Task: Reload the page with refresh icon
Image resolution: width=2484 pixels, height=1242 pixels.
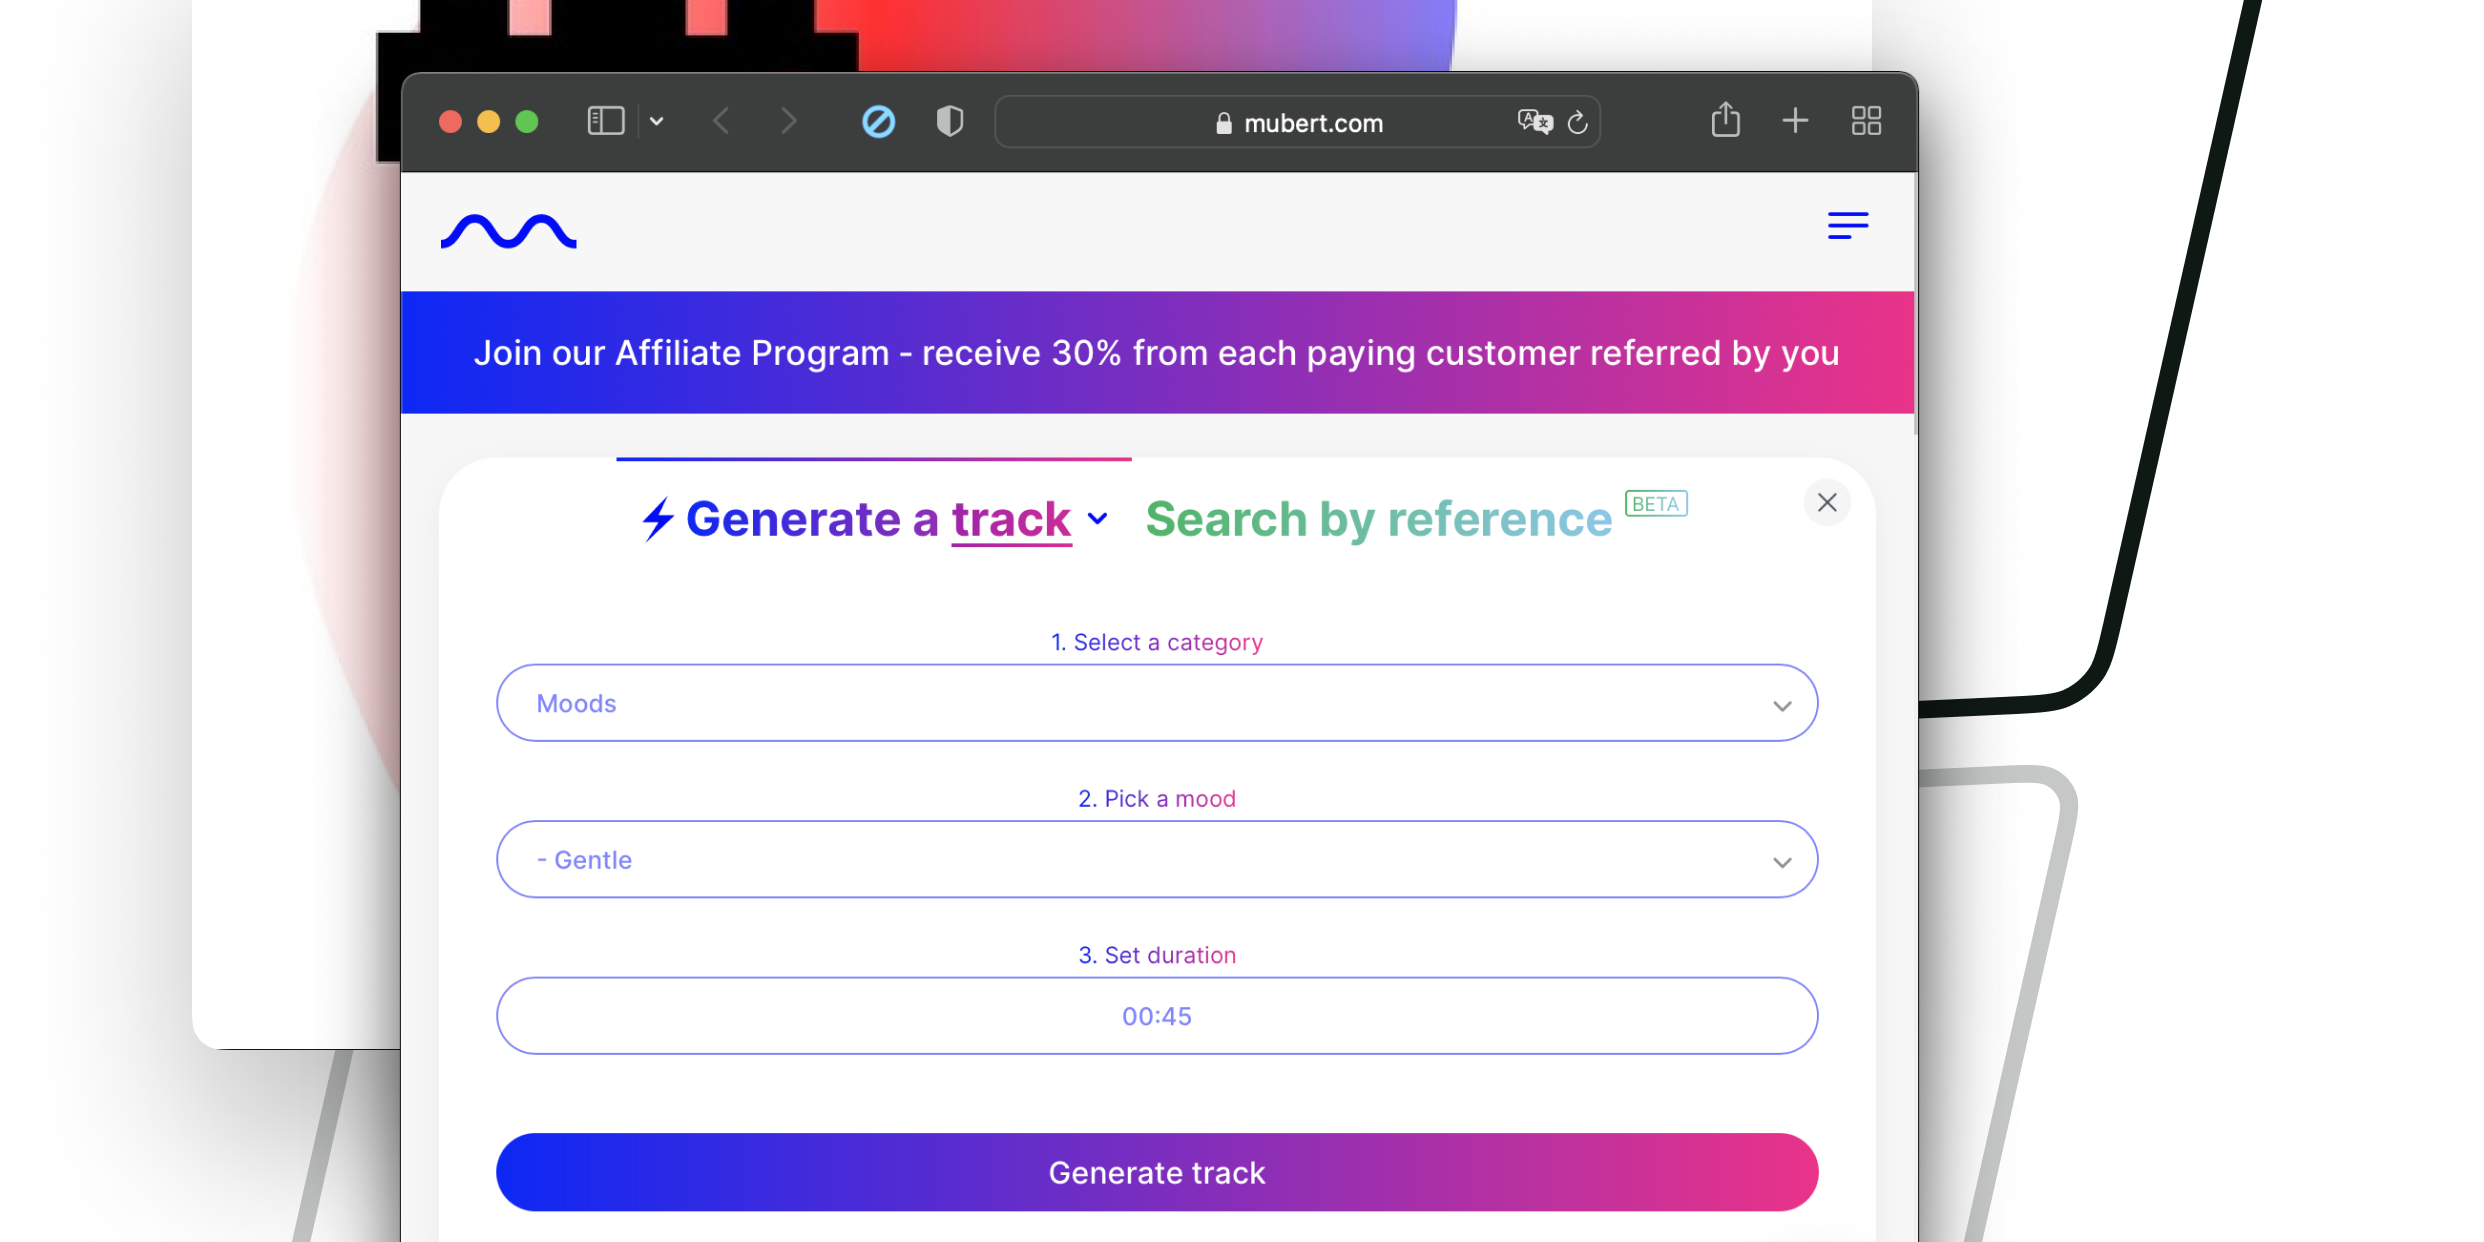Action: 1578,122
